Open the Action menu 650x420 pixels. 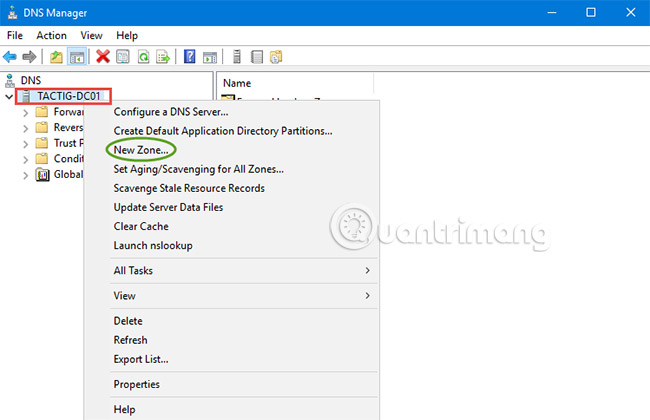point(51,36)
